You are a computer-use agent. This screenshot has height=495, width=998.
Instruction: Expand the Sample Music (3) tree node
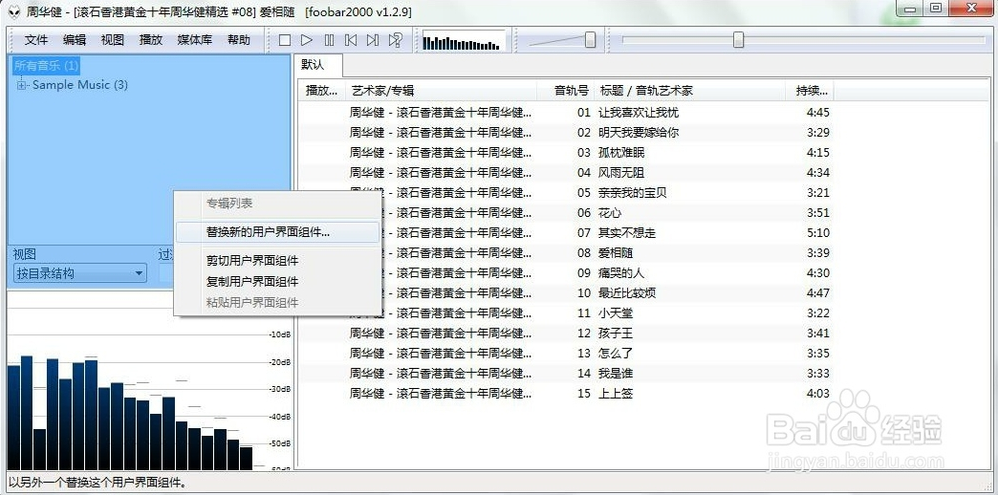coord(22,85)
